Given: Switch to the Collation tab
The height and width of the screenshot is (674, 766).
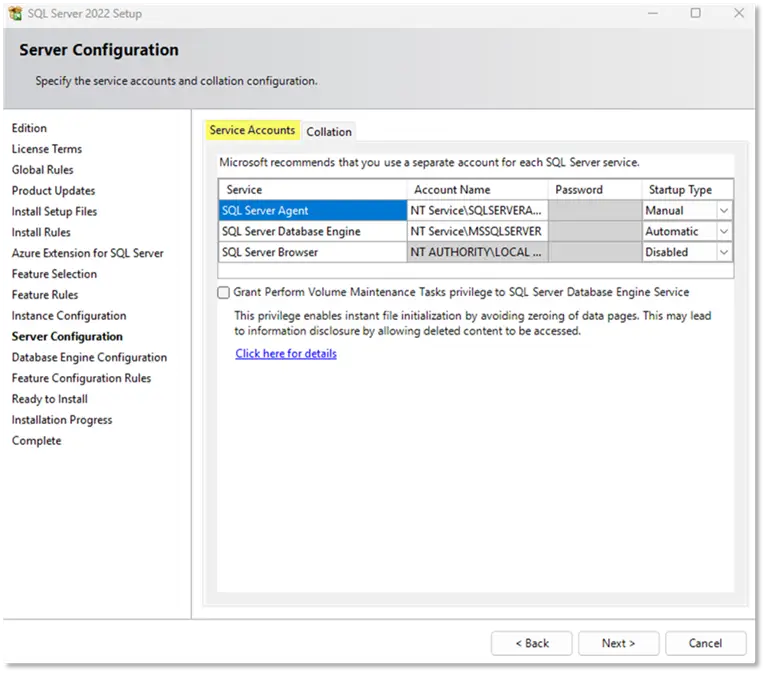Looking at the screenshot, I should (329, 132).
